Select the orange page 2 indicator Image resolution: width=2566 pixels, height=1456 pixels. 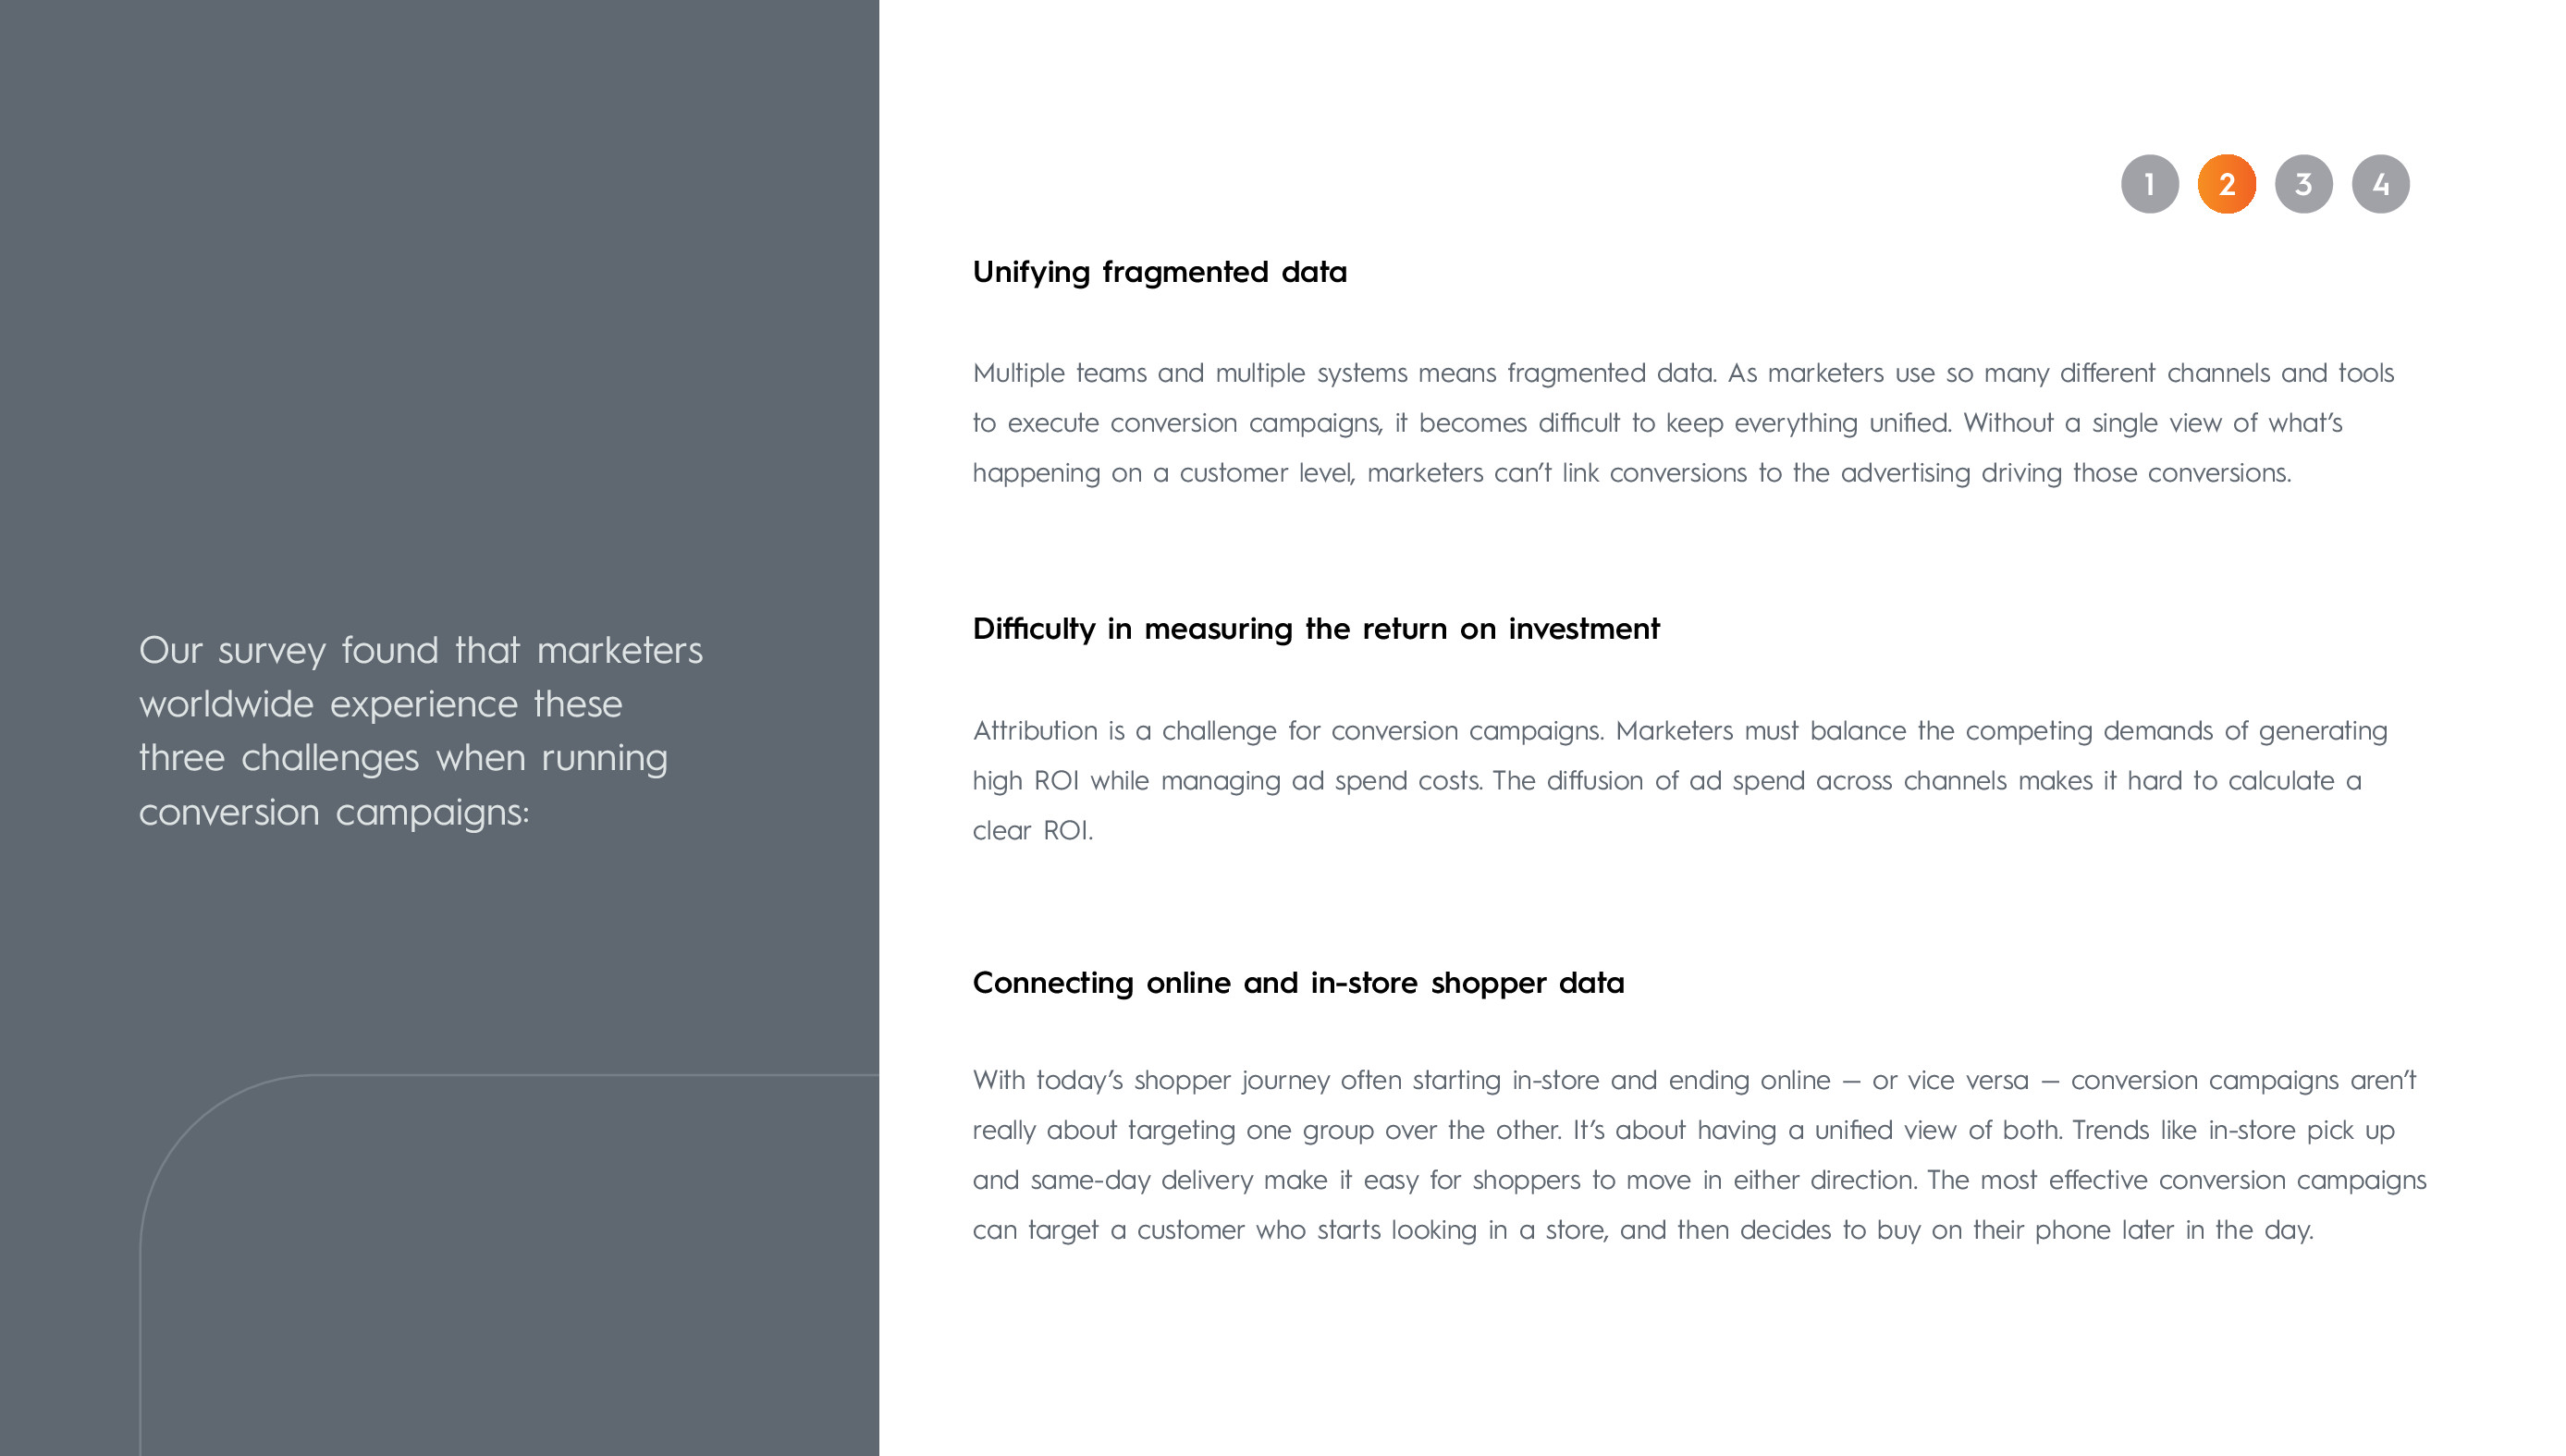coord(2226,184)
